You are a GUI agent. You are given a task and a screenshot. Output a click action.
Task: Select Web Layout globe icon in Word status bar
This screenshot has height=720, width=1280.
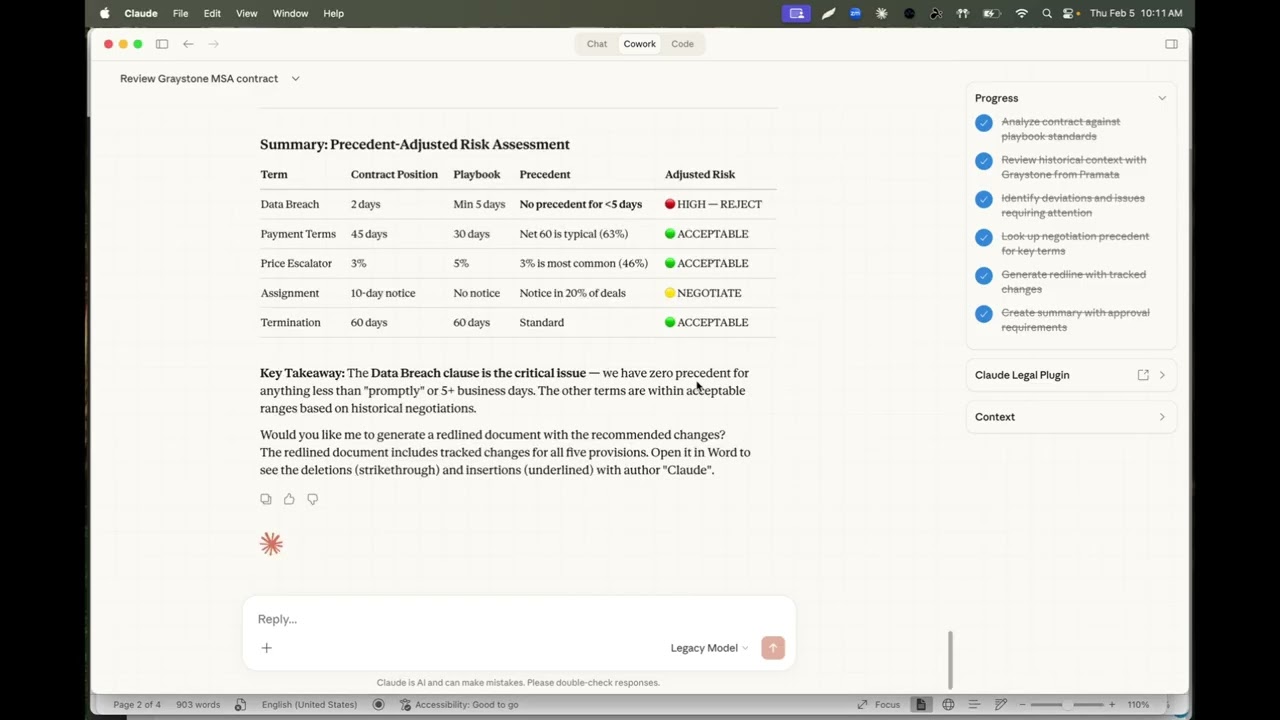pyautogui.click(x=948, y=704)
